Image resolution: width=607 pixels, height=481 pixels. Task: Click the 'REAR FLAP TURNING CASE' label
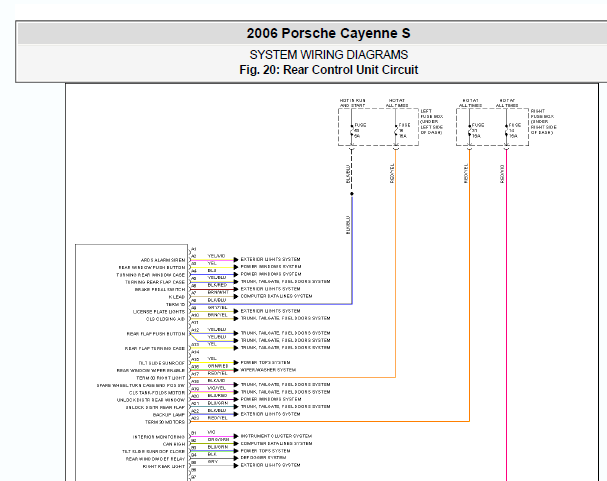(155, 349)
